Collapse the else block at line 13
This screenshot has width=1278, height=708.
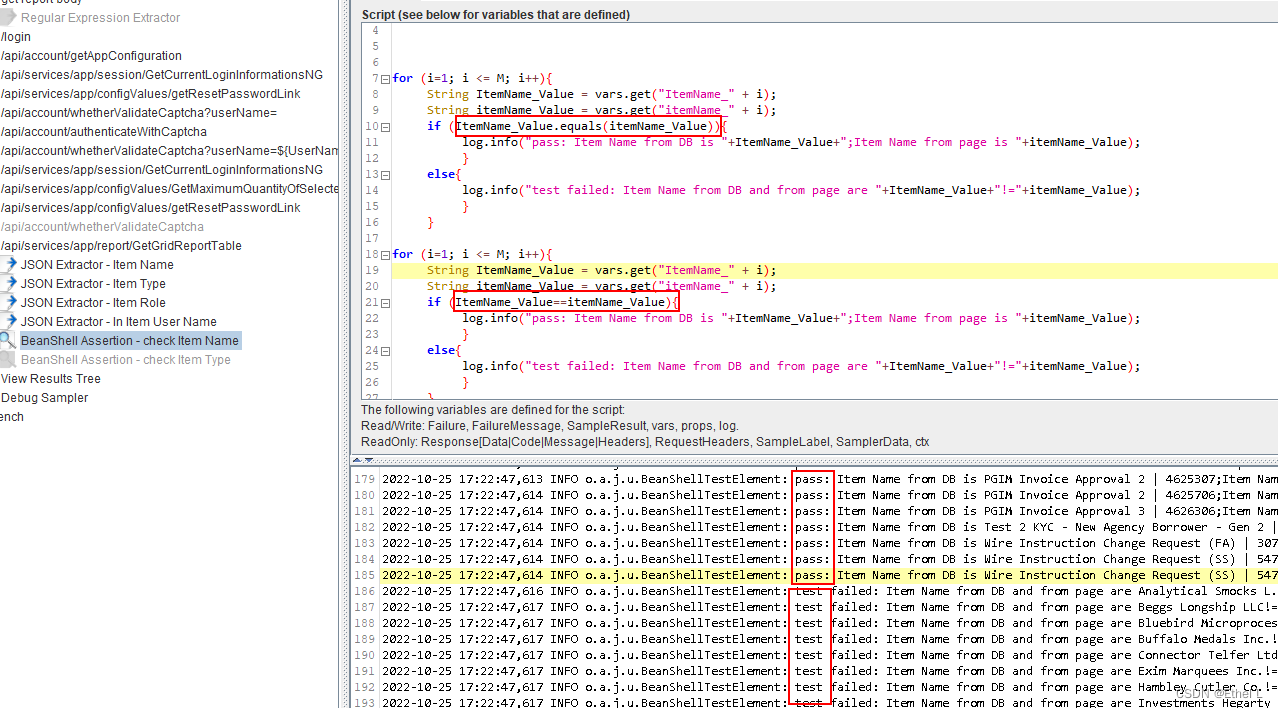point(385,174)
